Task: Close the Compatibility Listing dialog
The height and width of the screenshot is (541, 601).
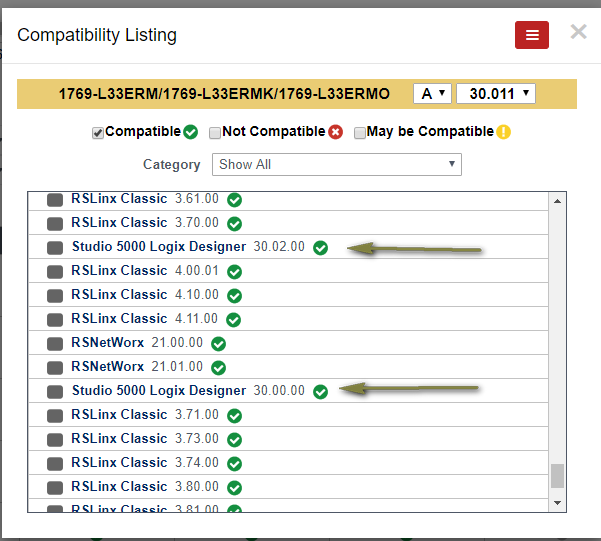Action: (x=578, y=32)
